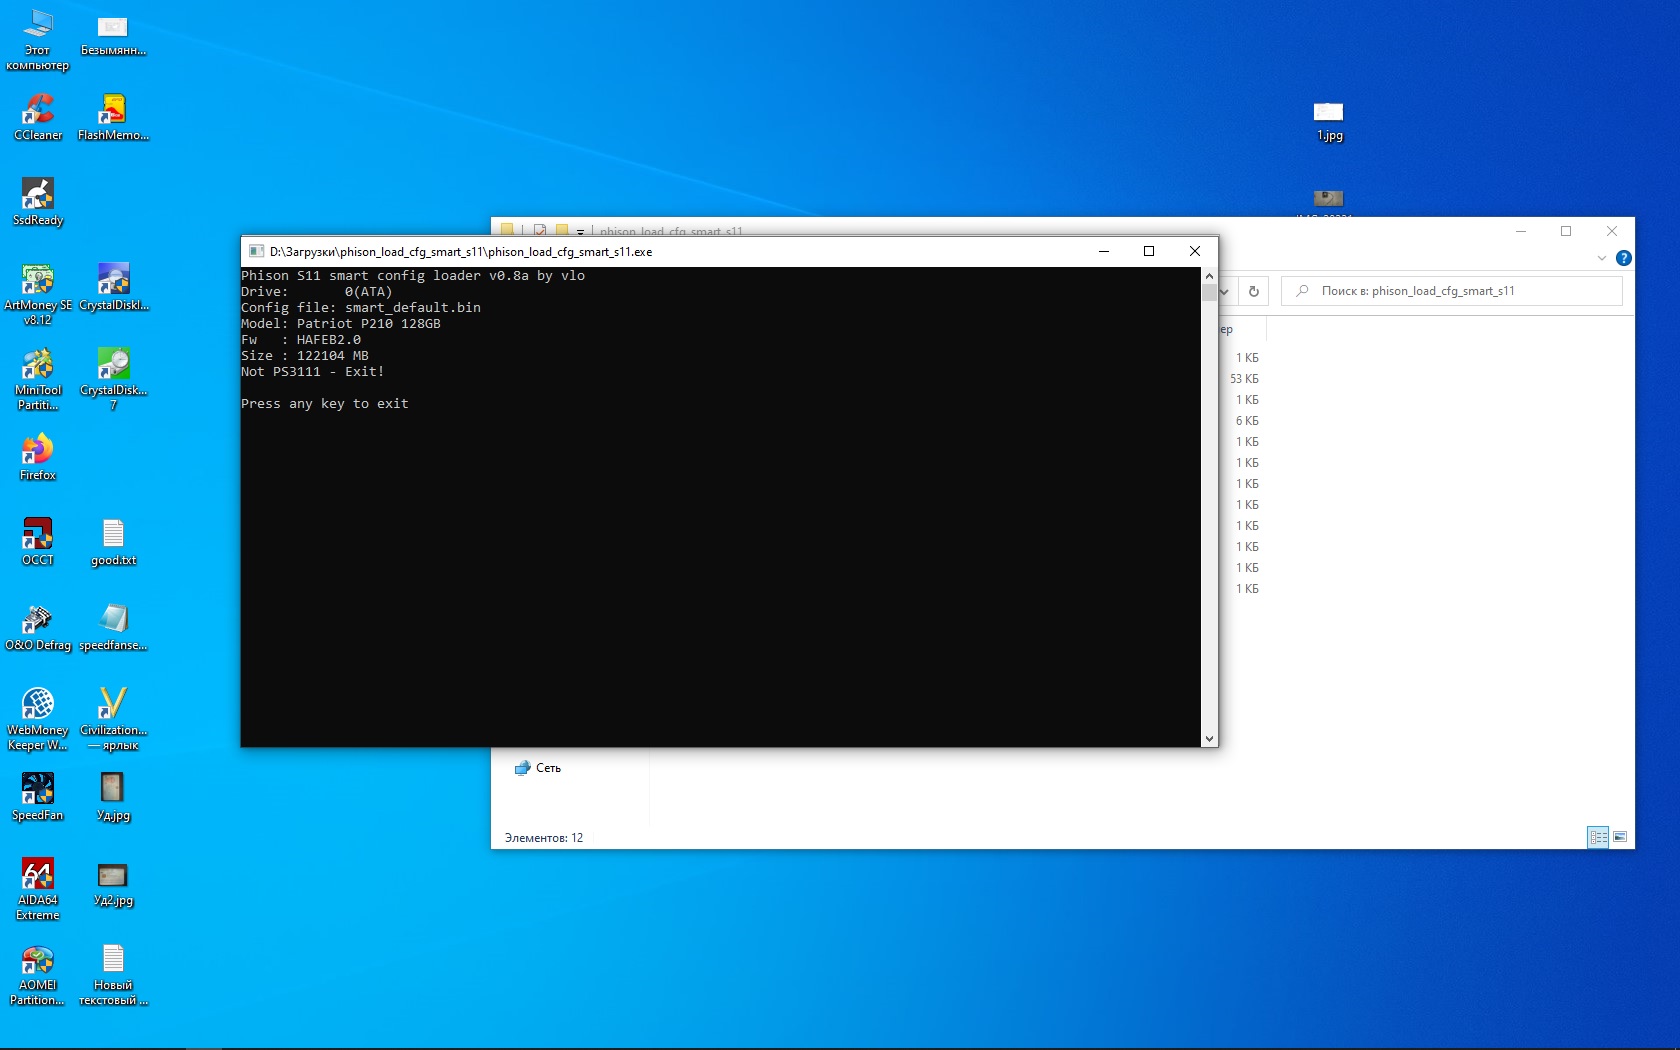Minimize the Explorer window
This screenshot has height=1050, width=1680.
pos(1521,231)
